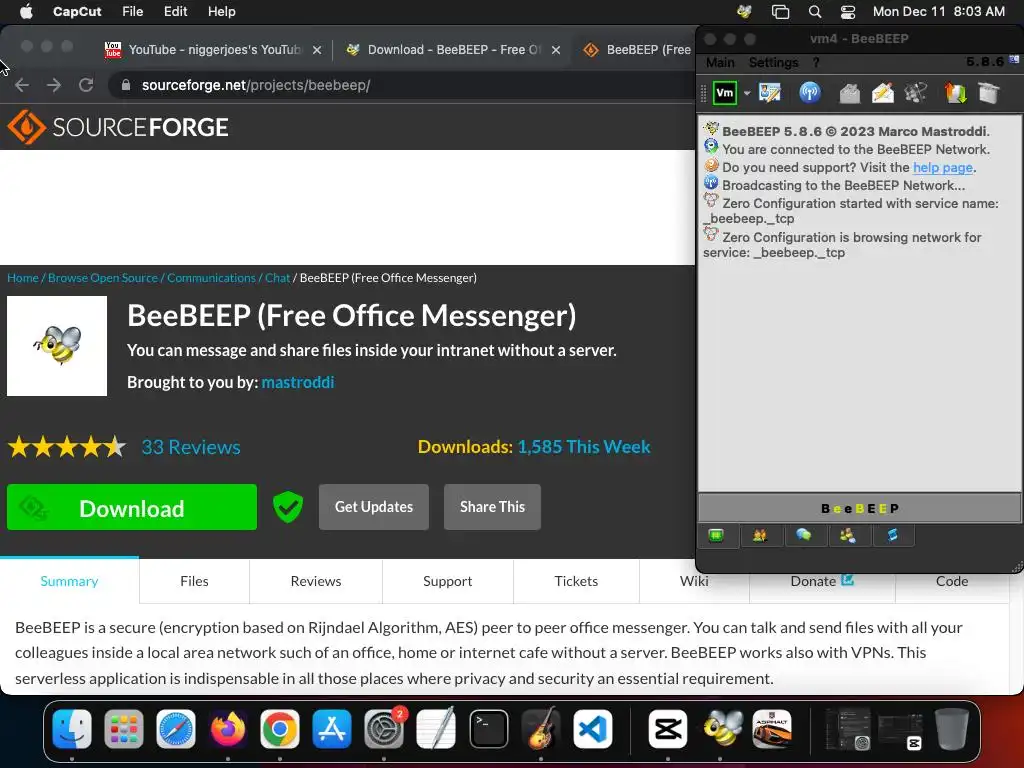The width and height of the screenshot is (1024, 768).
Task: Open the 33 Reviews link
Action: (191, 447)
